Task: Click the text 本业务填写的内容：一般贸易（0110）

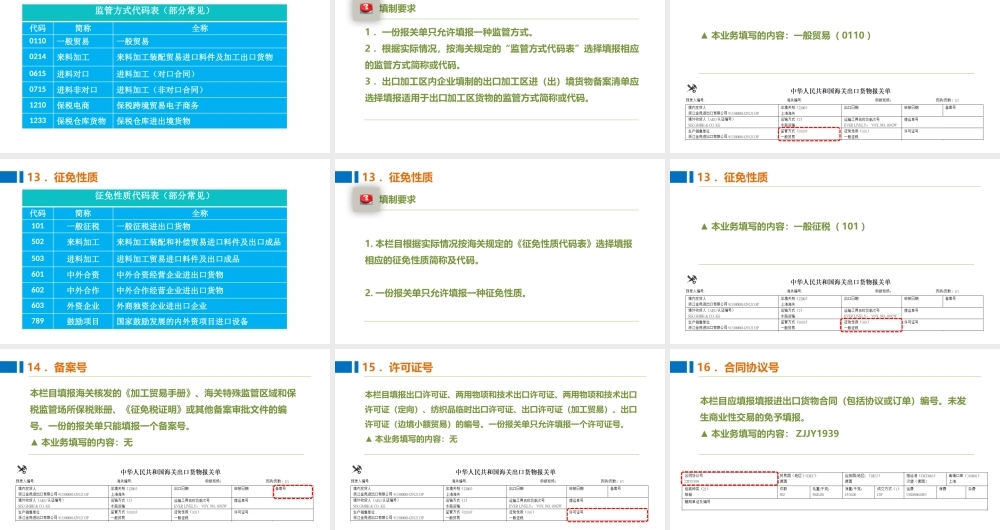Action: [x=790, y=36]
